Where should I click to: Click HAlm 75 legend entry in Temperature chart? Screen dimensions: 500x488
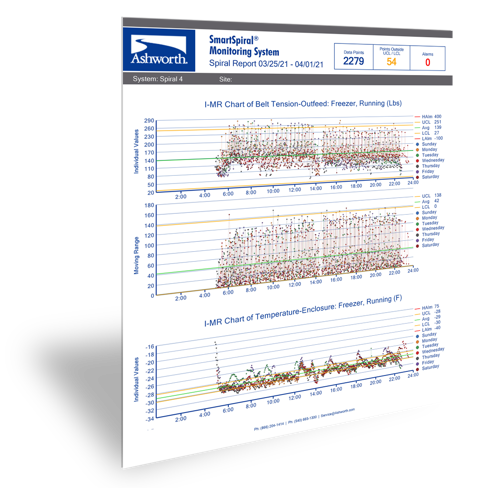pos(427,308)
